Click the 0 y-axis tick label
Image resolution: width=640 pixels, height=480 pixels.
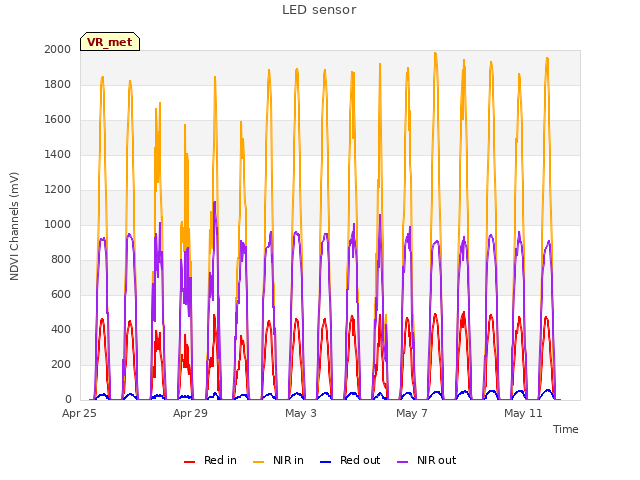pos(68,400)
